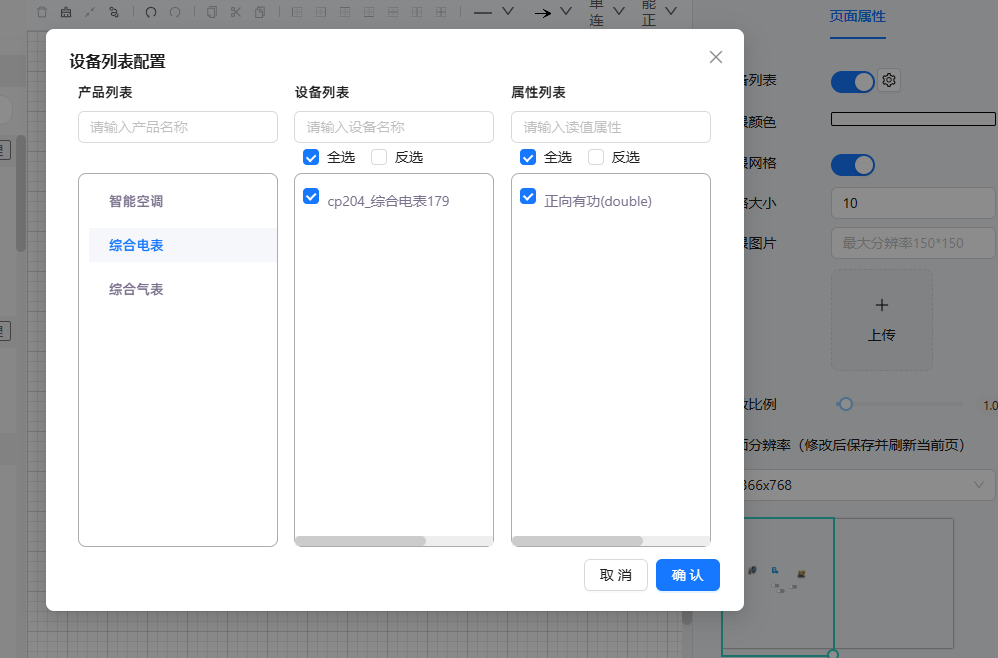Uncheck device cp204_综合电表179
Viewport: 998px width, 658px height.
click(311, 196)
